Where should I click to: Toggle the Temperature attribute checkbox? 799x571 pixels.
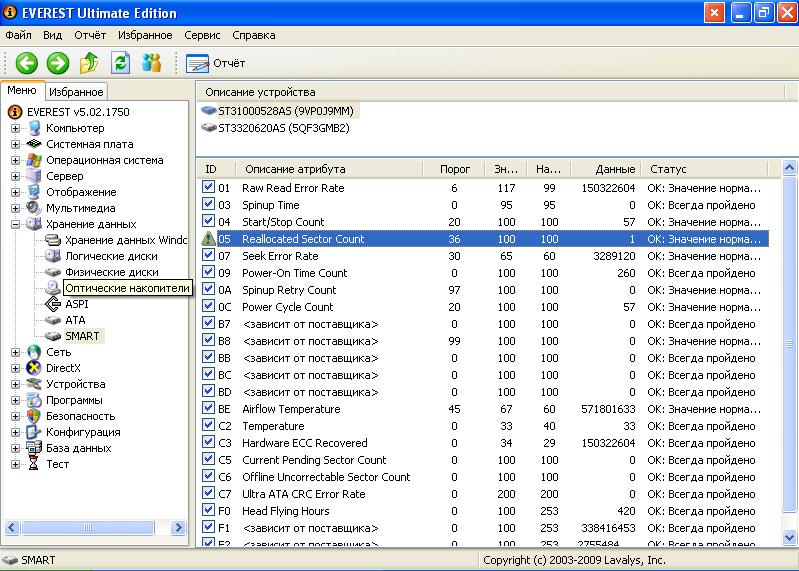(x=209, y=426)
